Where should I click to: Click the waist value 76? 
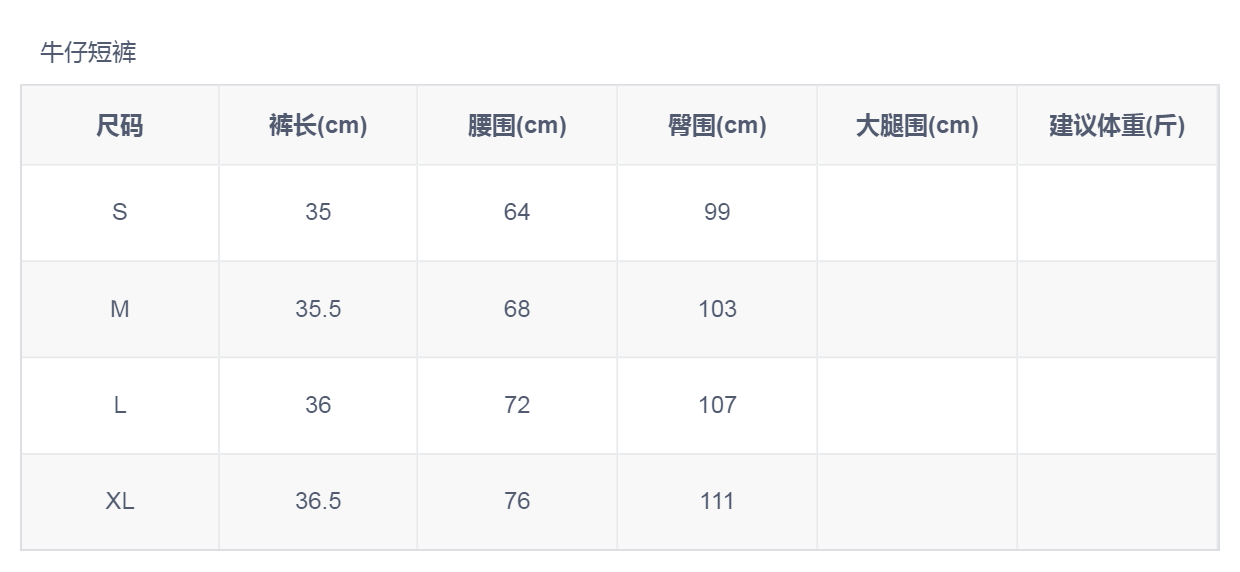517,501
